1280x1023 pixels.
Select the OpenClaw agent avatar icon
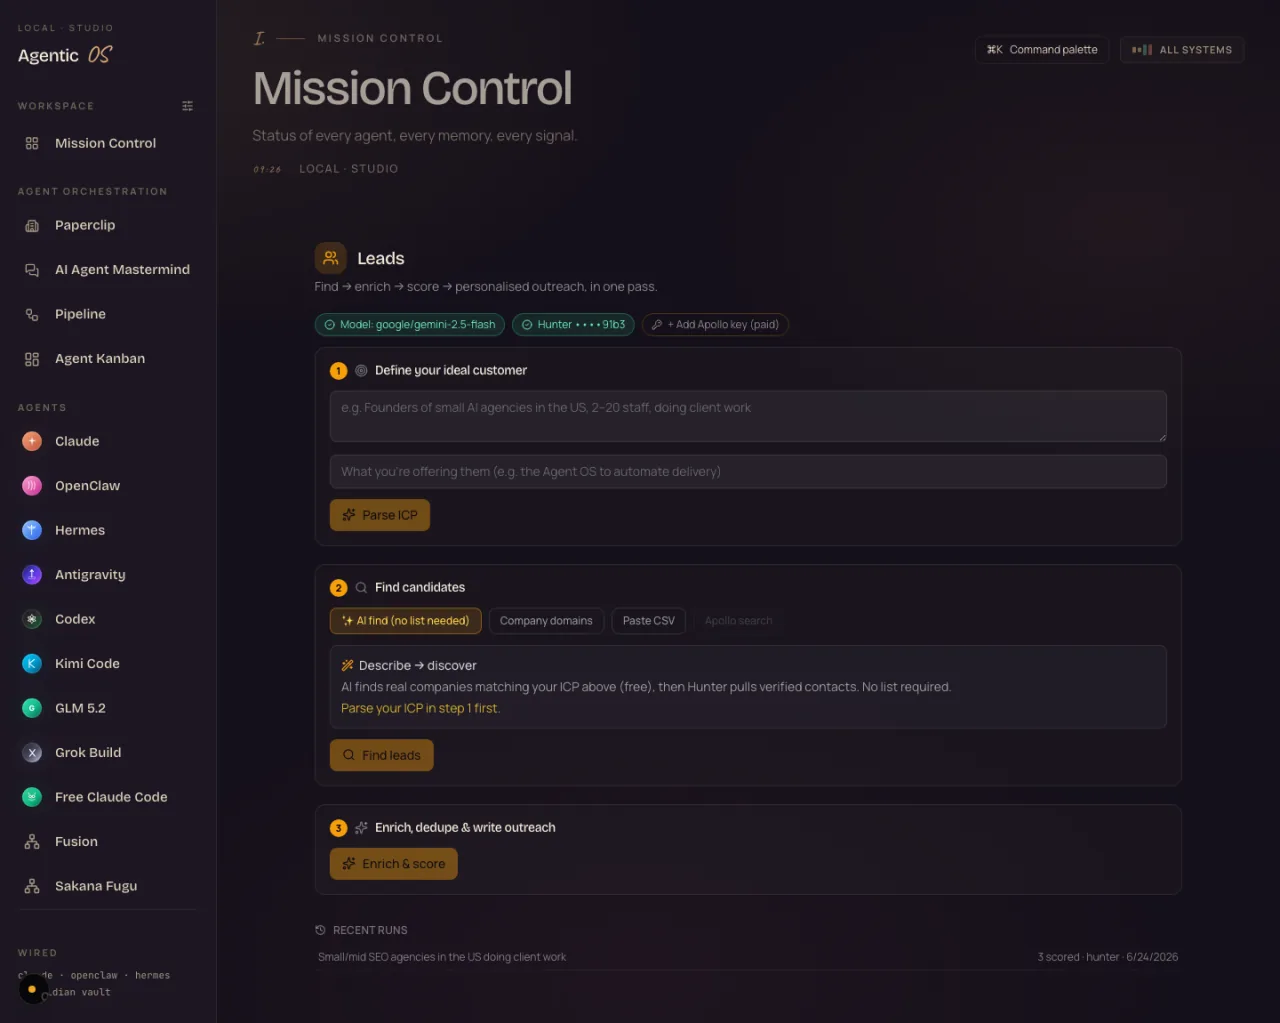pyautogui.click(x=32, y=486)
